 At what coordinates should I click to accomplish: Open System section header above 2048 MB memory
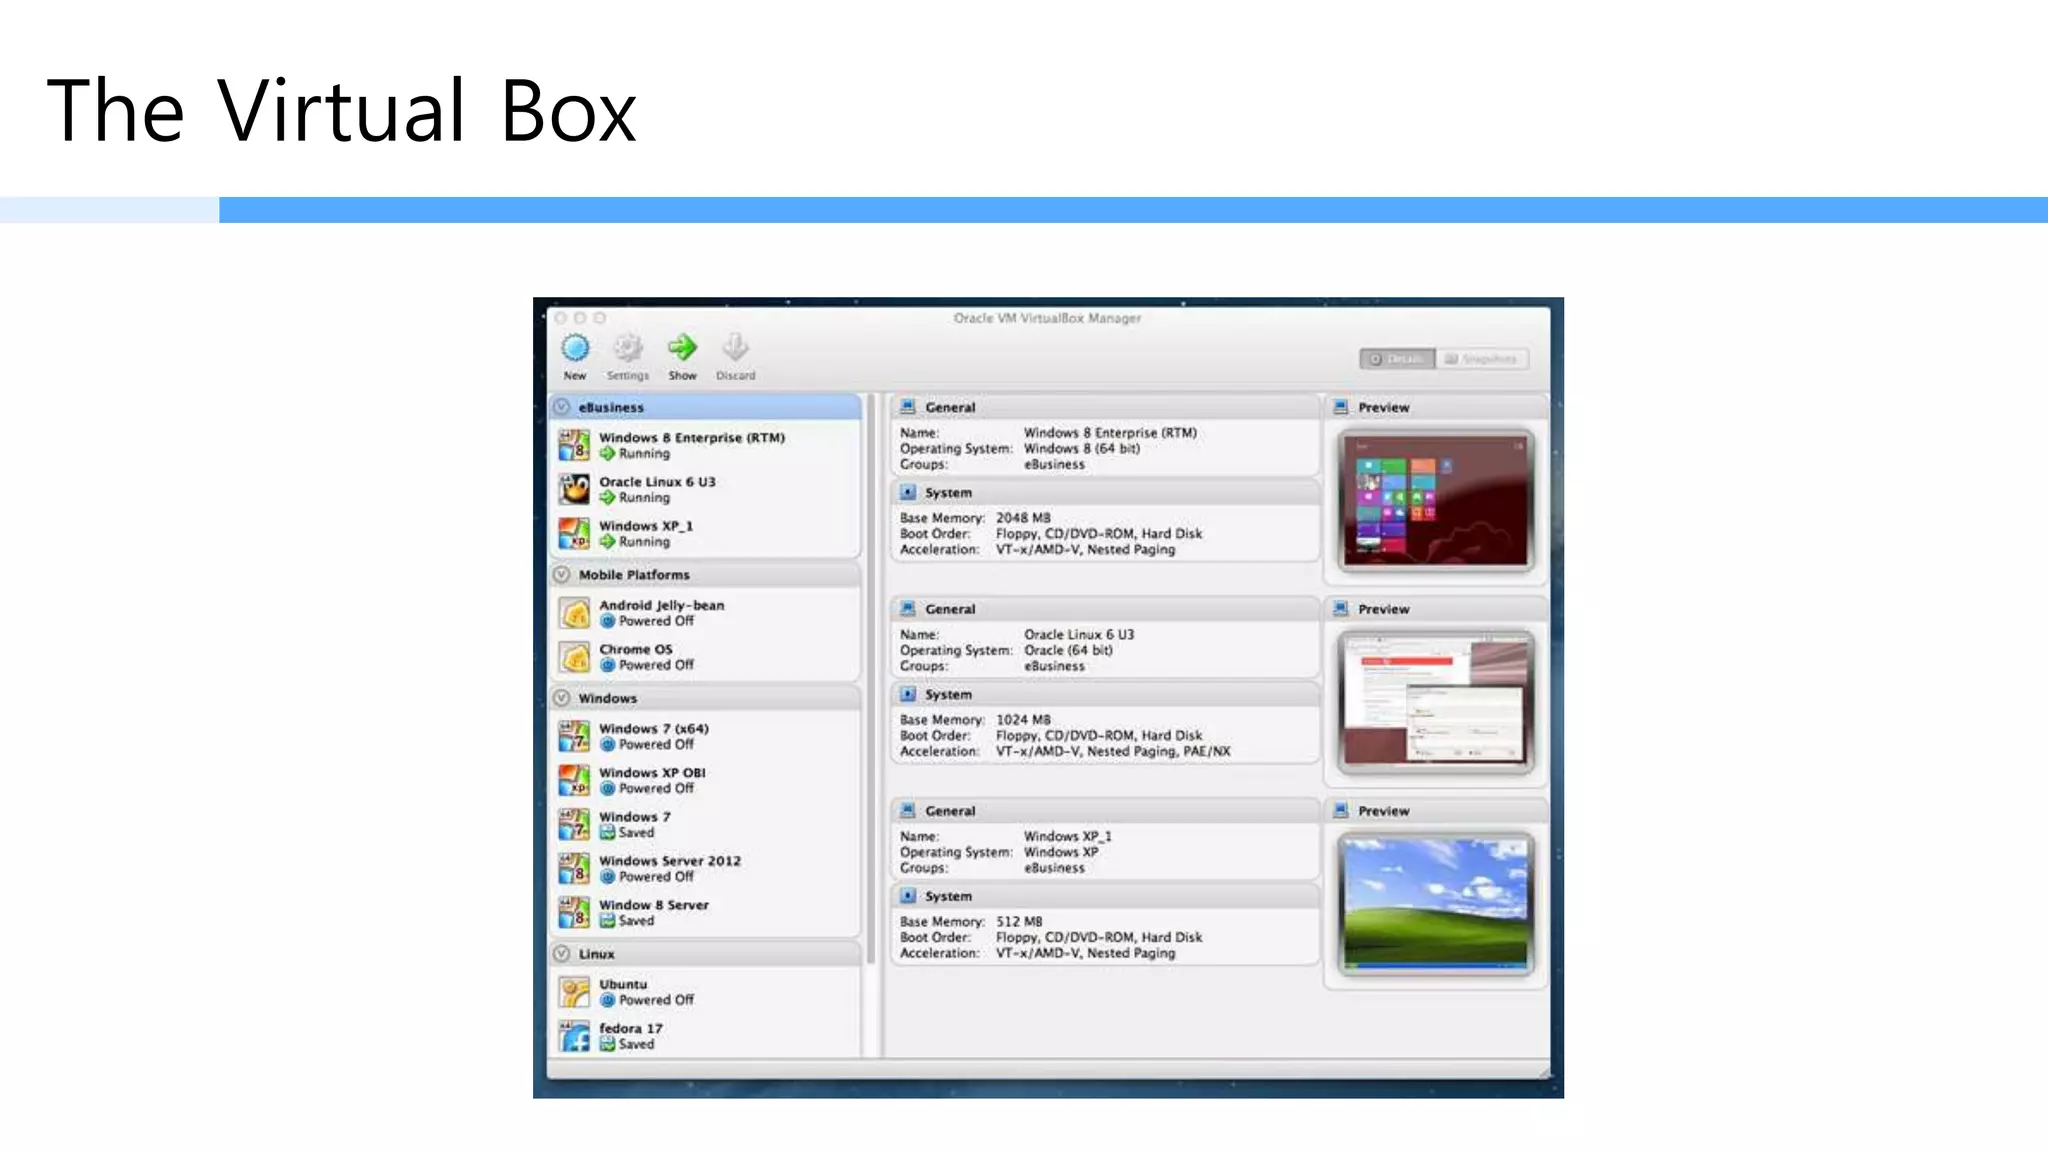coord(1105,493)
